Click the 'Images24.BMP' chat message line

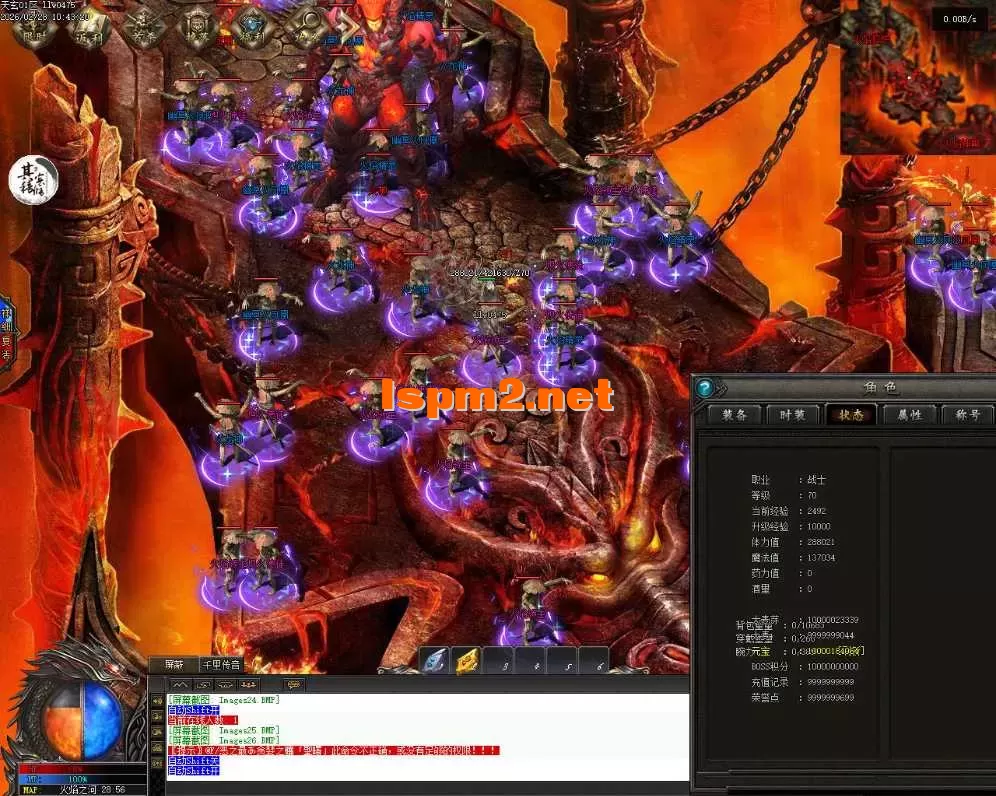[223, 699]
